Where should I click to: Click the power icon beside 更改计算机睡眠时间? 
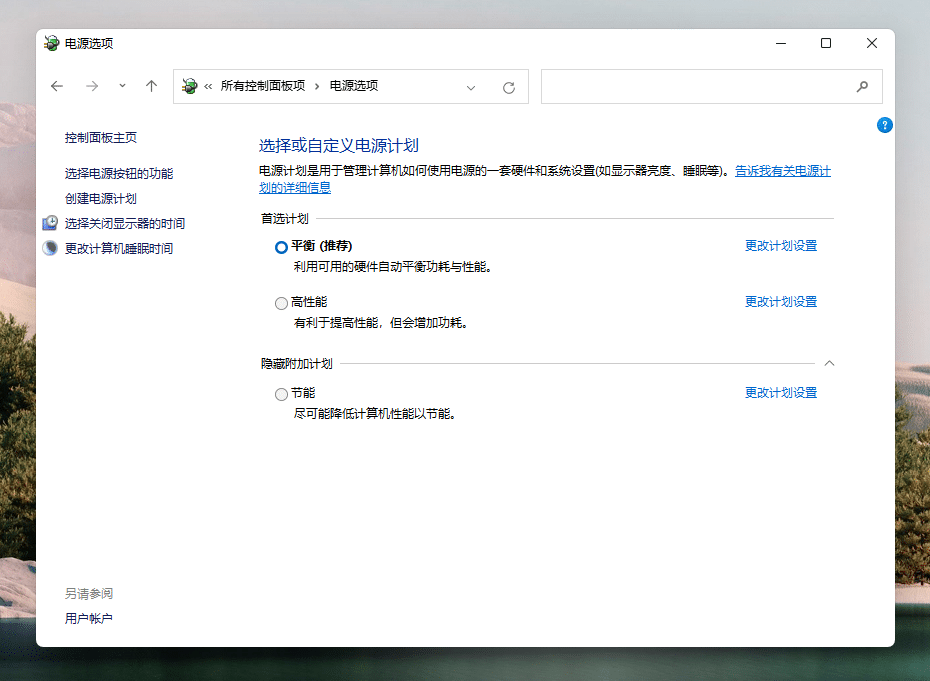click(x=49, y=247)
